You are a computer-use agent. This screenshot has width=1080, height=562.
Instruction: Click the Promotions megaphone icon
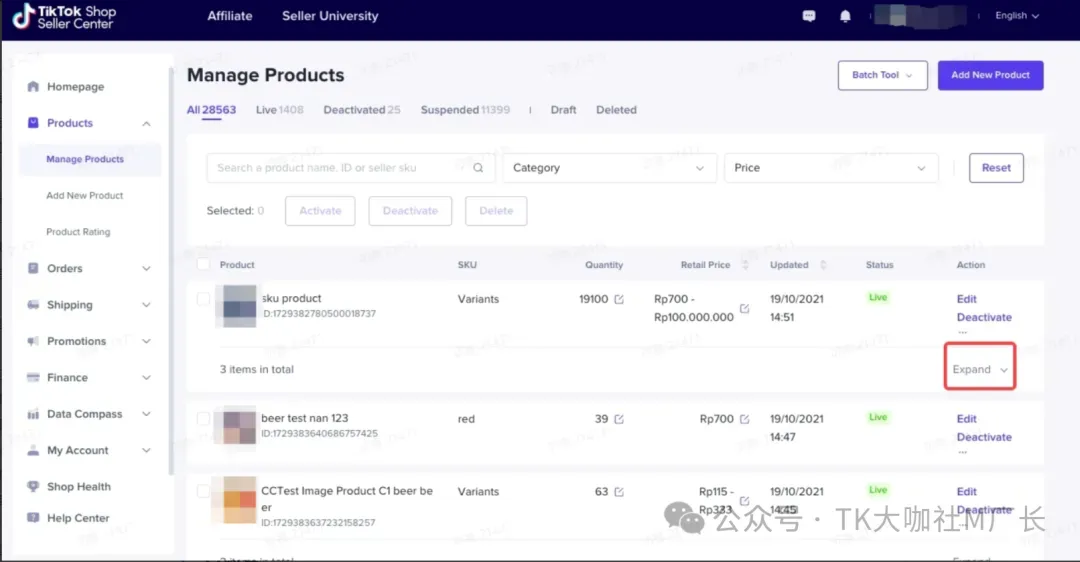pyautogui.click(x=33, y=341)
